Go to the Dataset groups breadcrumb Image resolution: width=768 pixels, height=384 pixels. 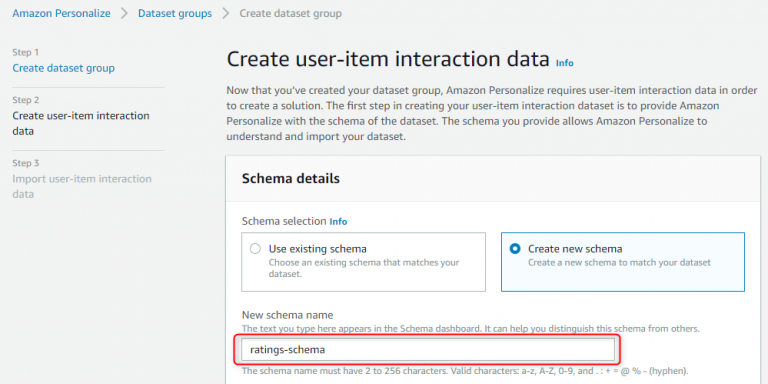coord(175,13)
